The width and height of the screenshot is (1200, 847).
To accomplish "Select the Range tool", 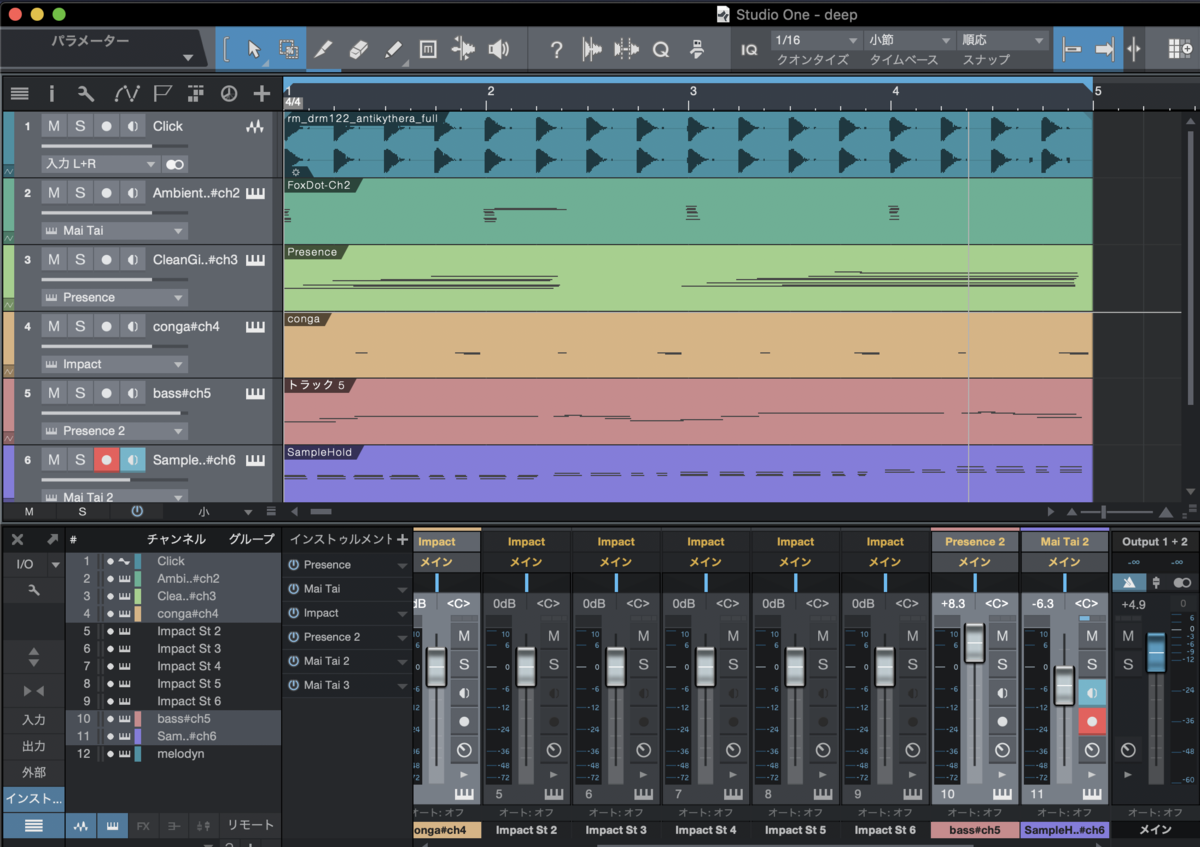I will 288,49.
